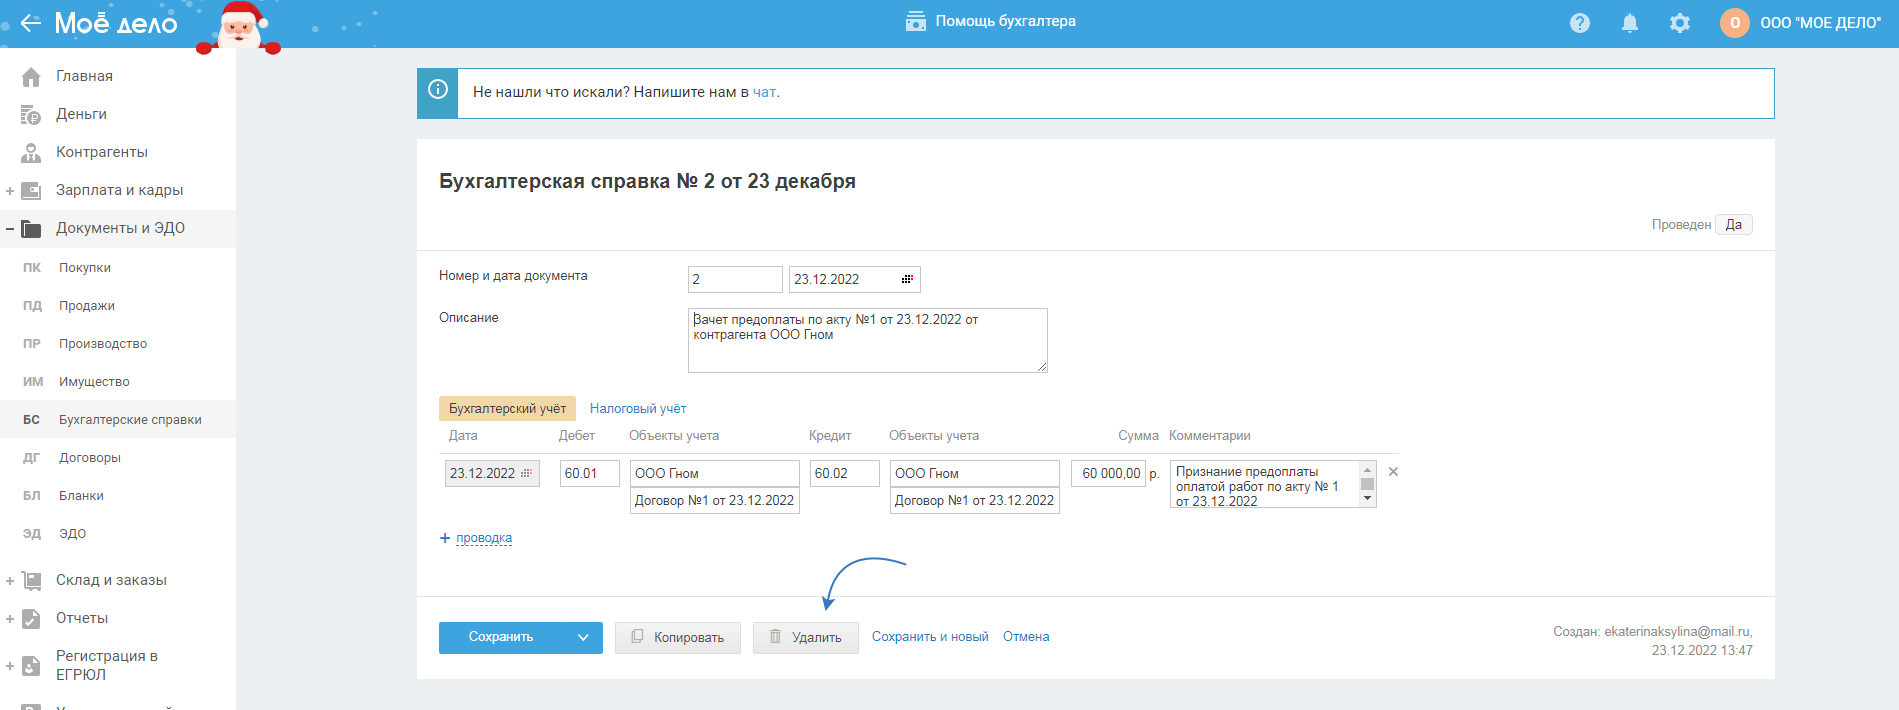1899x710 pixels.
Task: Click the Удалить button
Action: (806, 637)
